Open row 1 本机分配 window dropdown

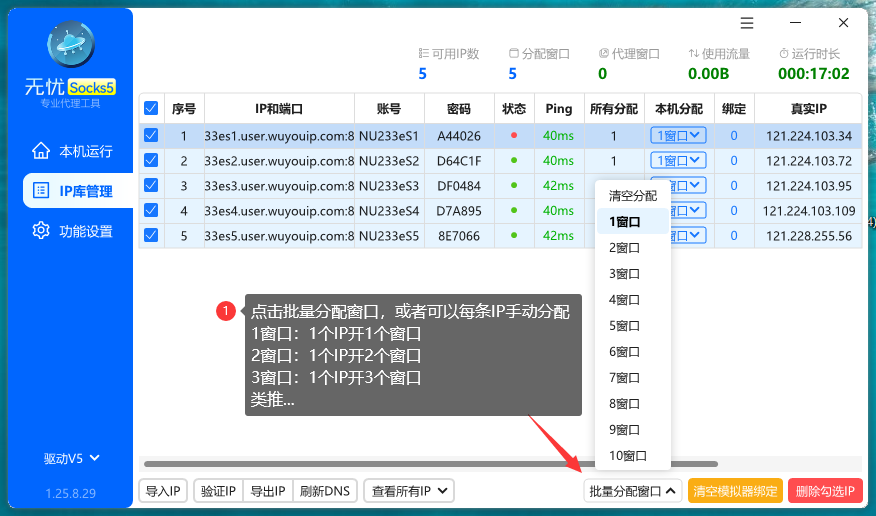point(679,135)
